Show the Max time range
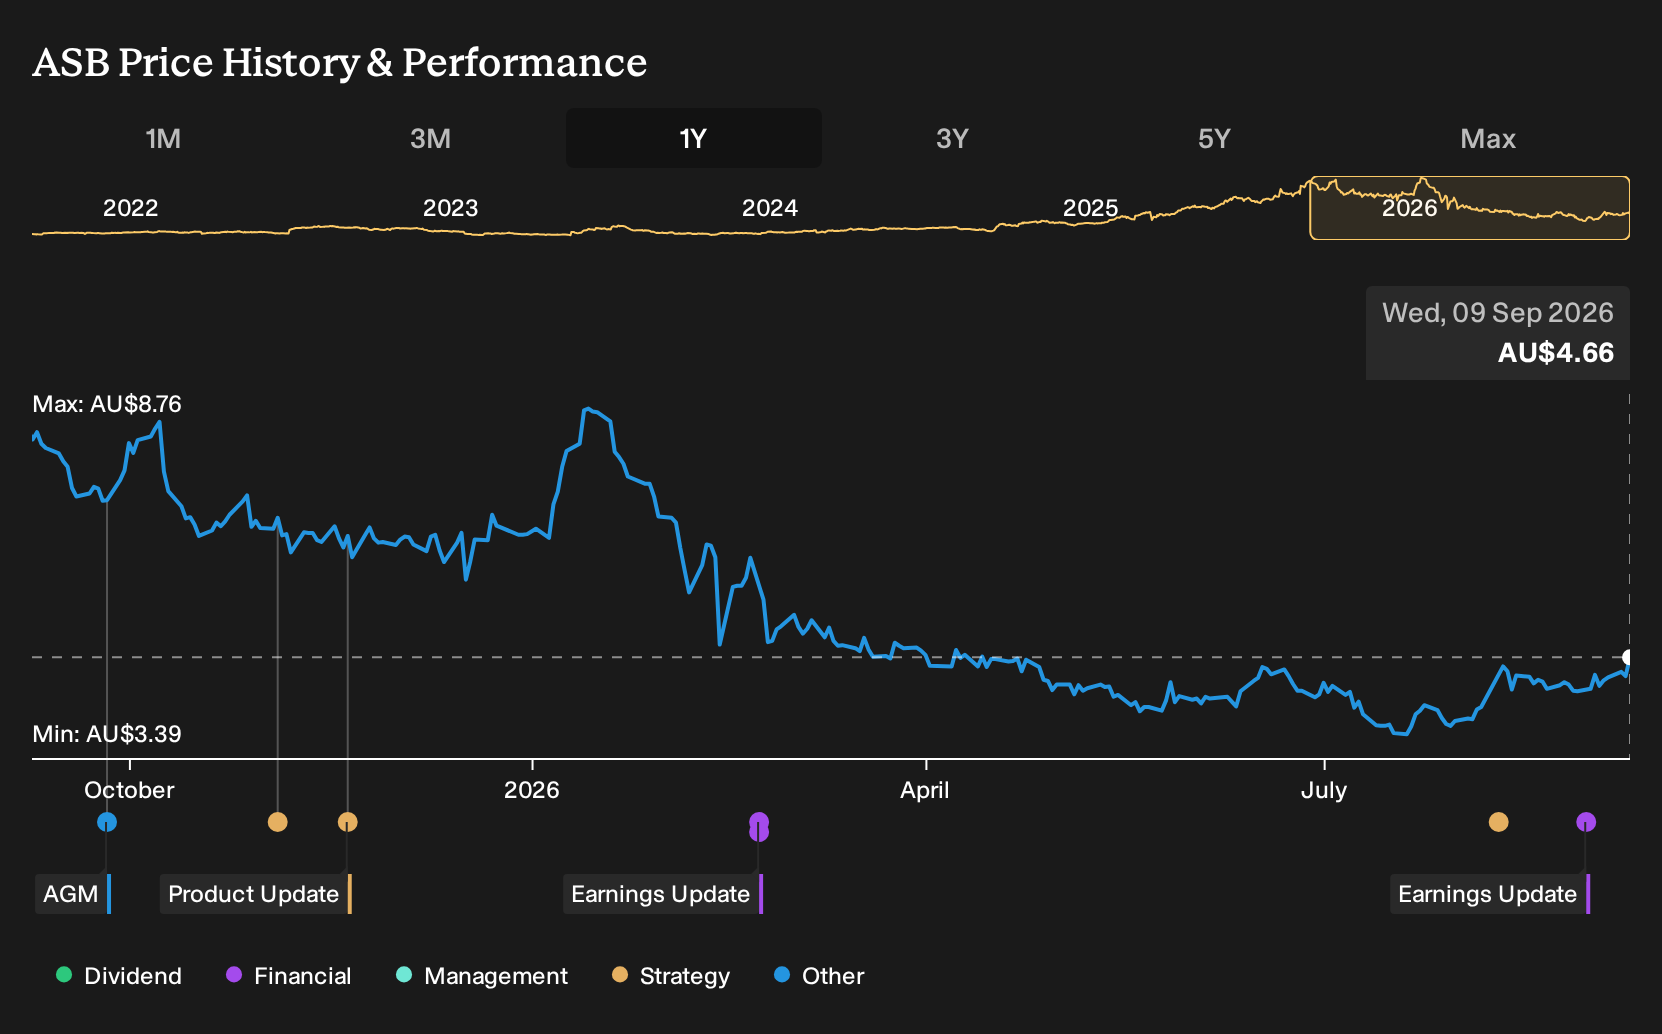This screenshot has width=1662, height=1034. pos(1488,138)
